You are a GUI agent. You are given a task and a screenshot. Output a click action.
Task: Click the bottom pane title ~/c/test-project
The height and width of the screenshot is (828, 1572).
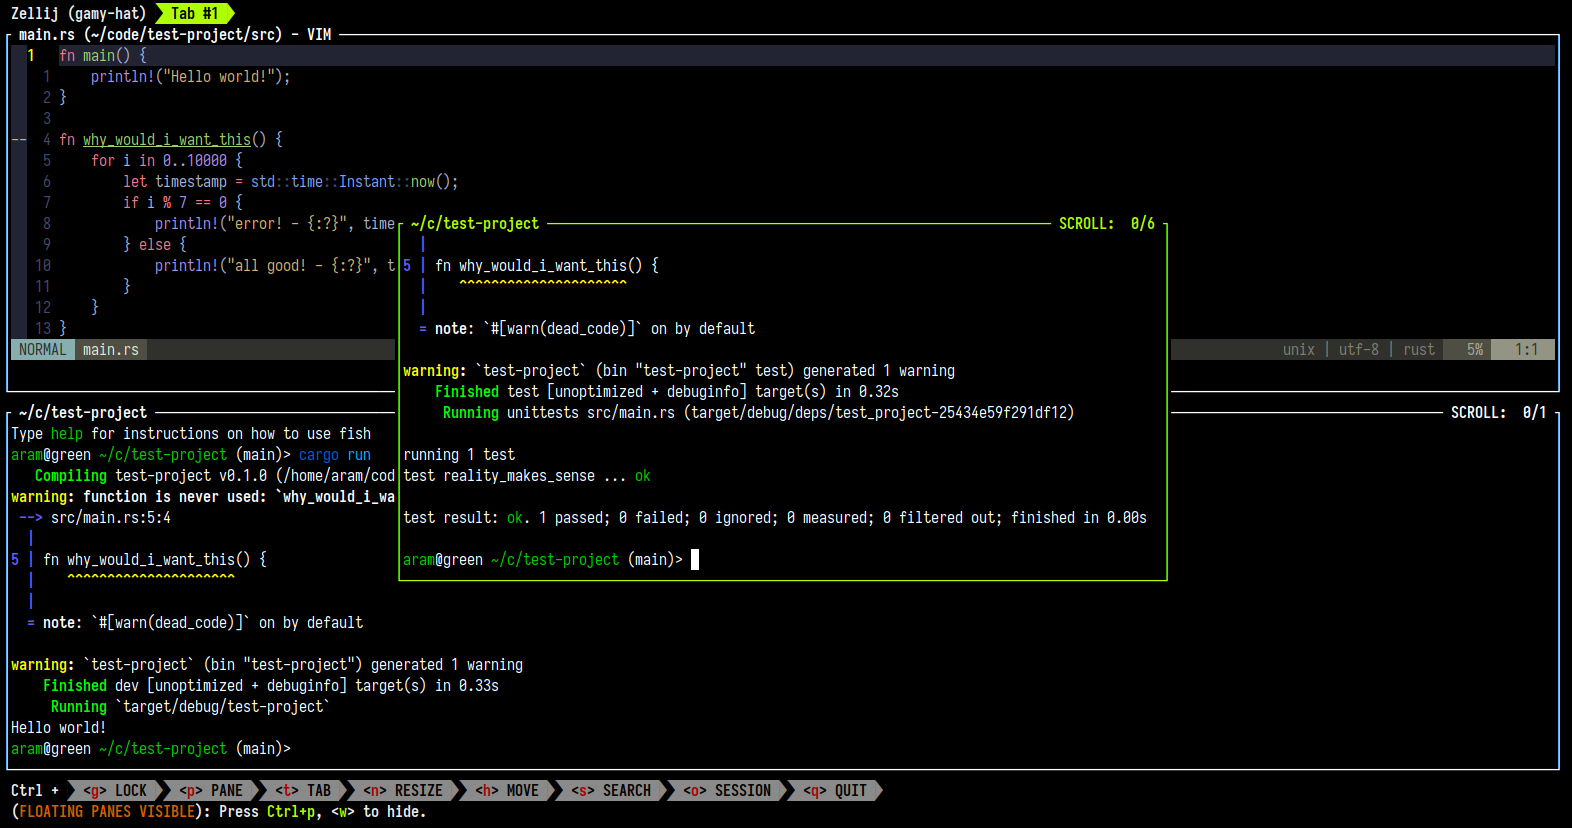click(x=83, y=412)
